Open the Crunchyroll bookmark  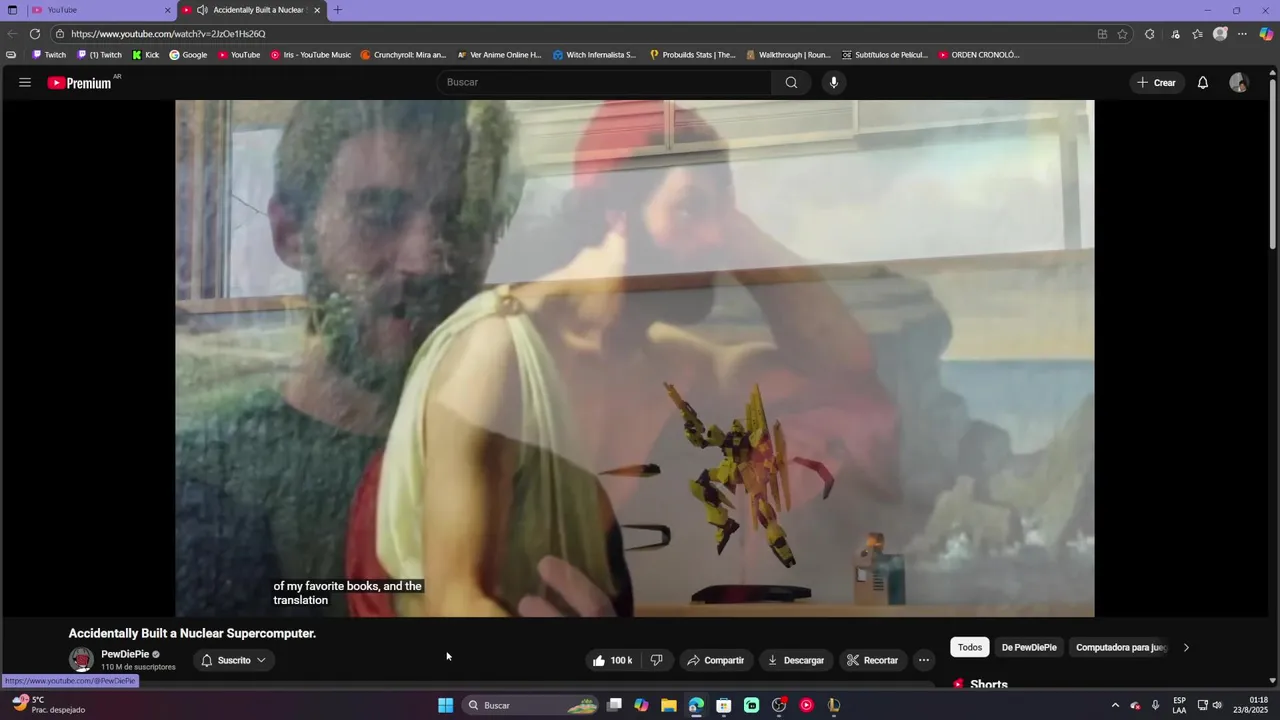[x=403, y=55]
